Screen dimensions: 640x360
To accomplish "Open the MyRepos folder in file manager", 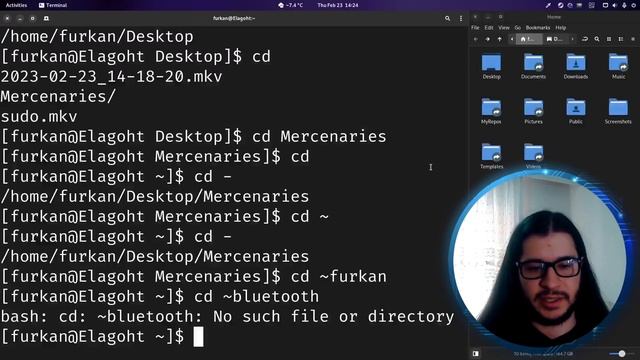I will coord(491,111).
